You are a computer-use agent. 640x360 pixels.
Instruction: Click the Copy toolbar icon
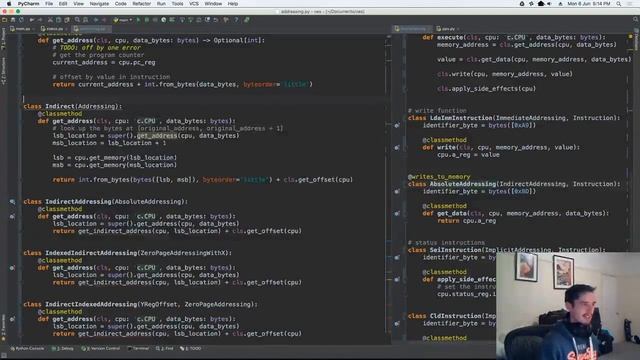(x=58, y=20)
